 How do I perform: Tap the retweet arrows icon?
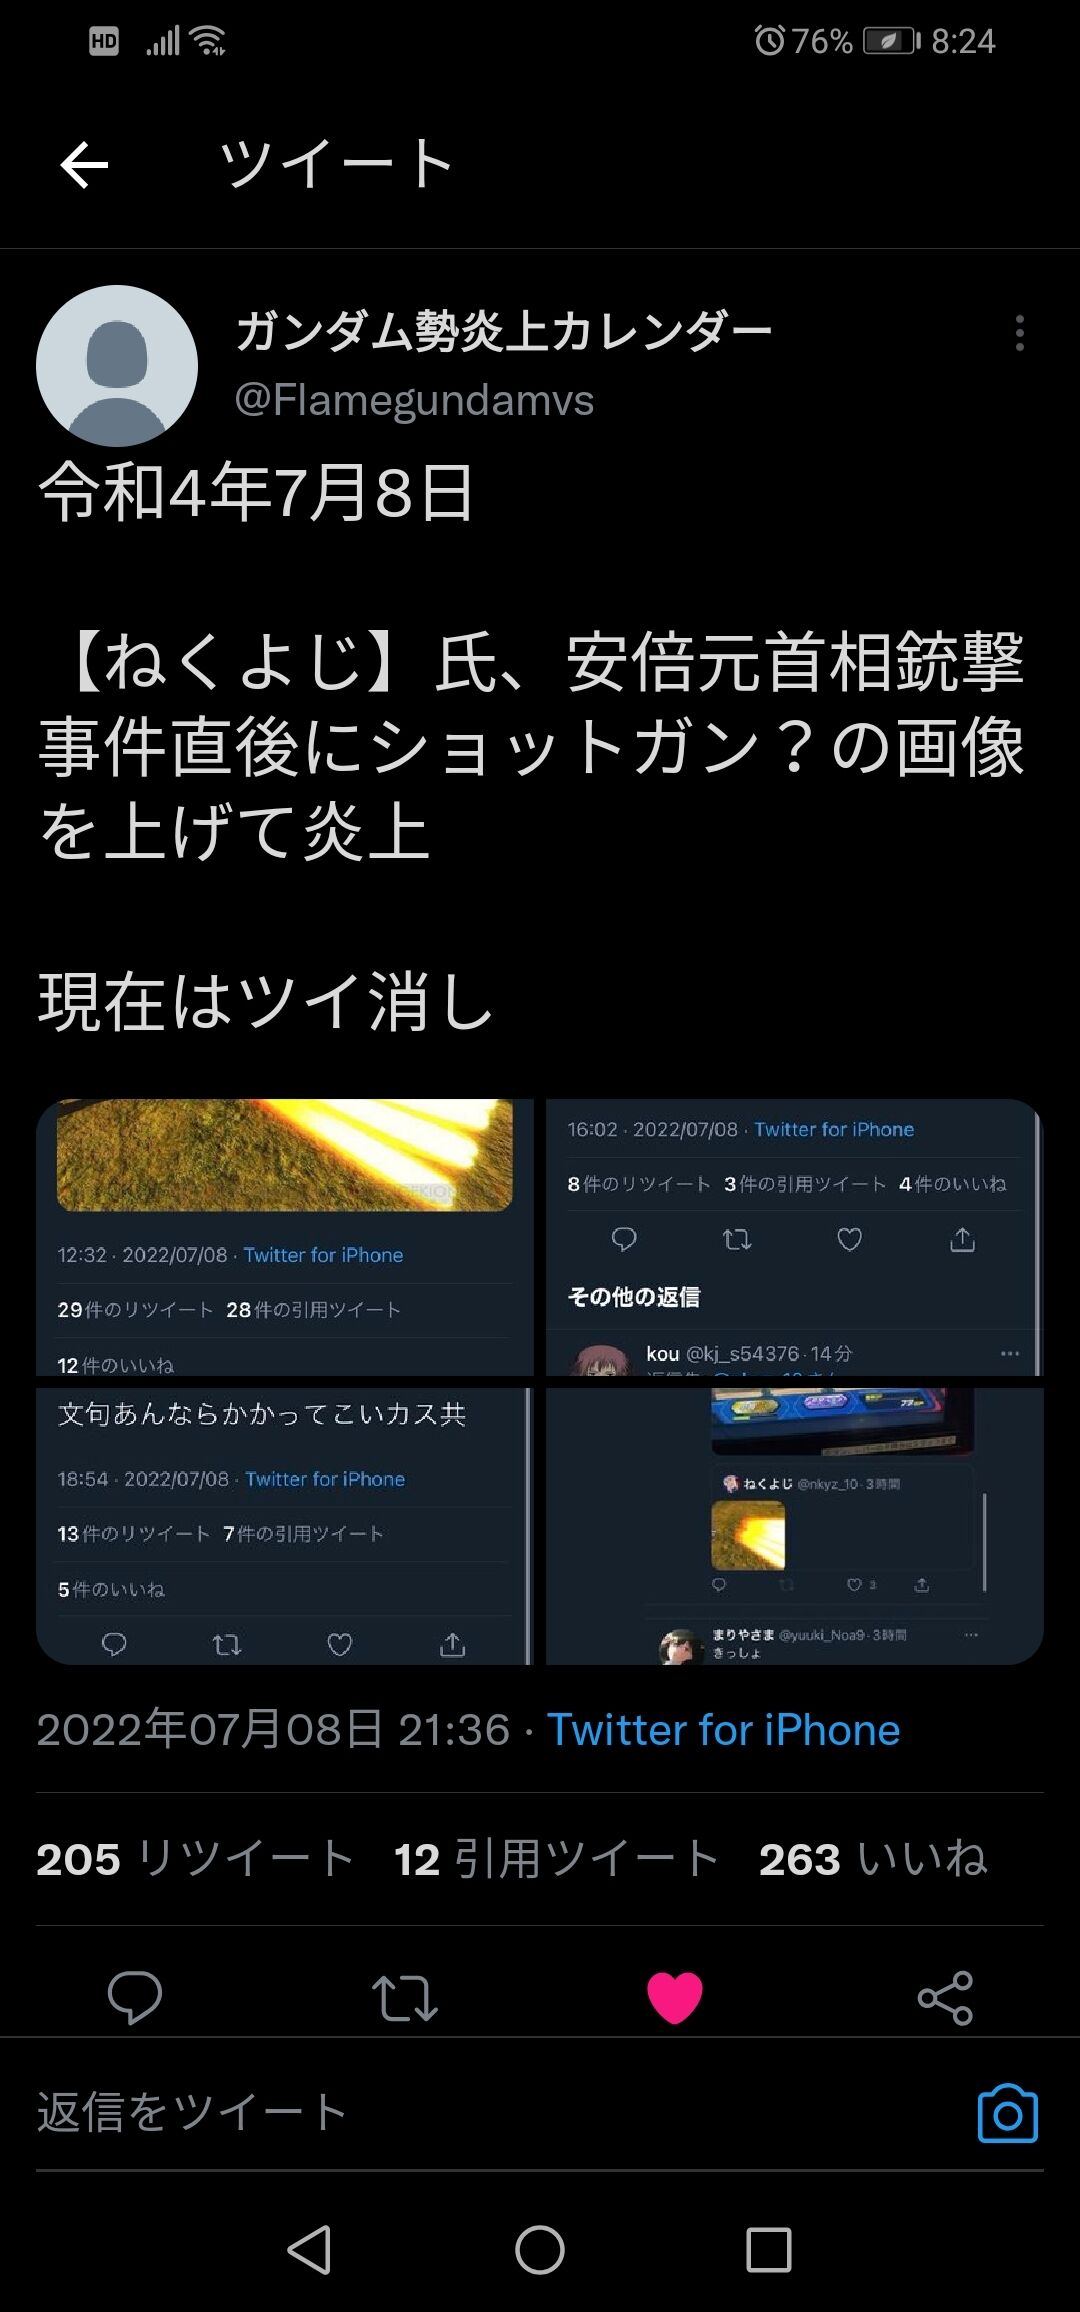405,1998
